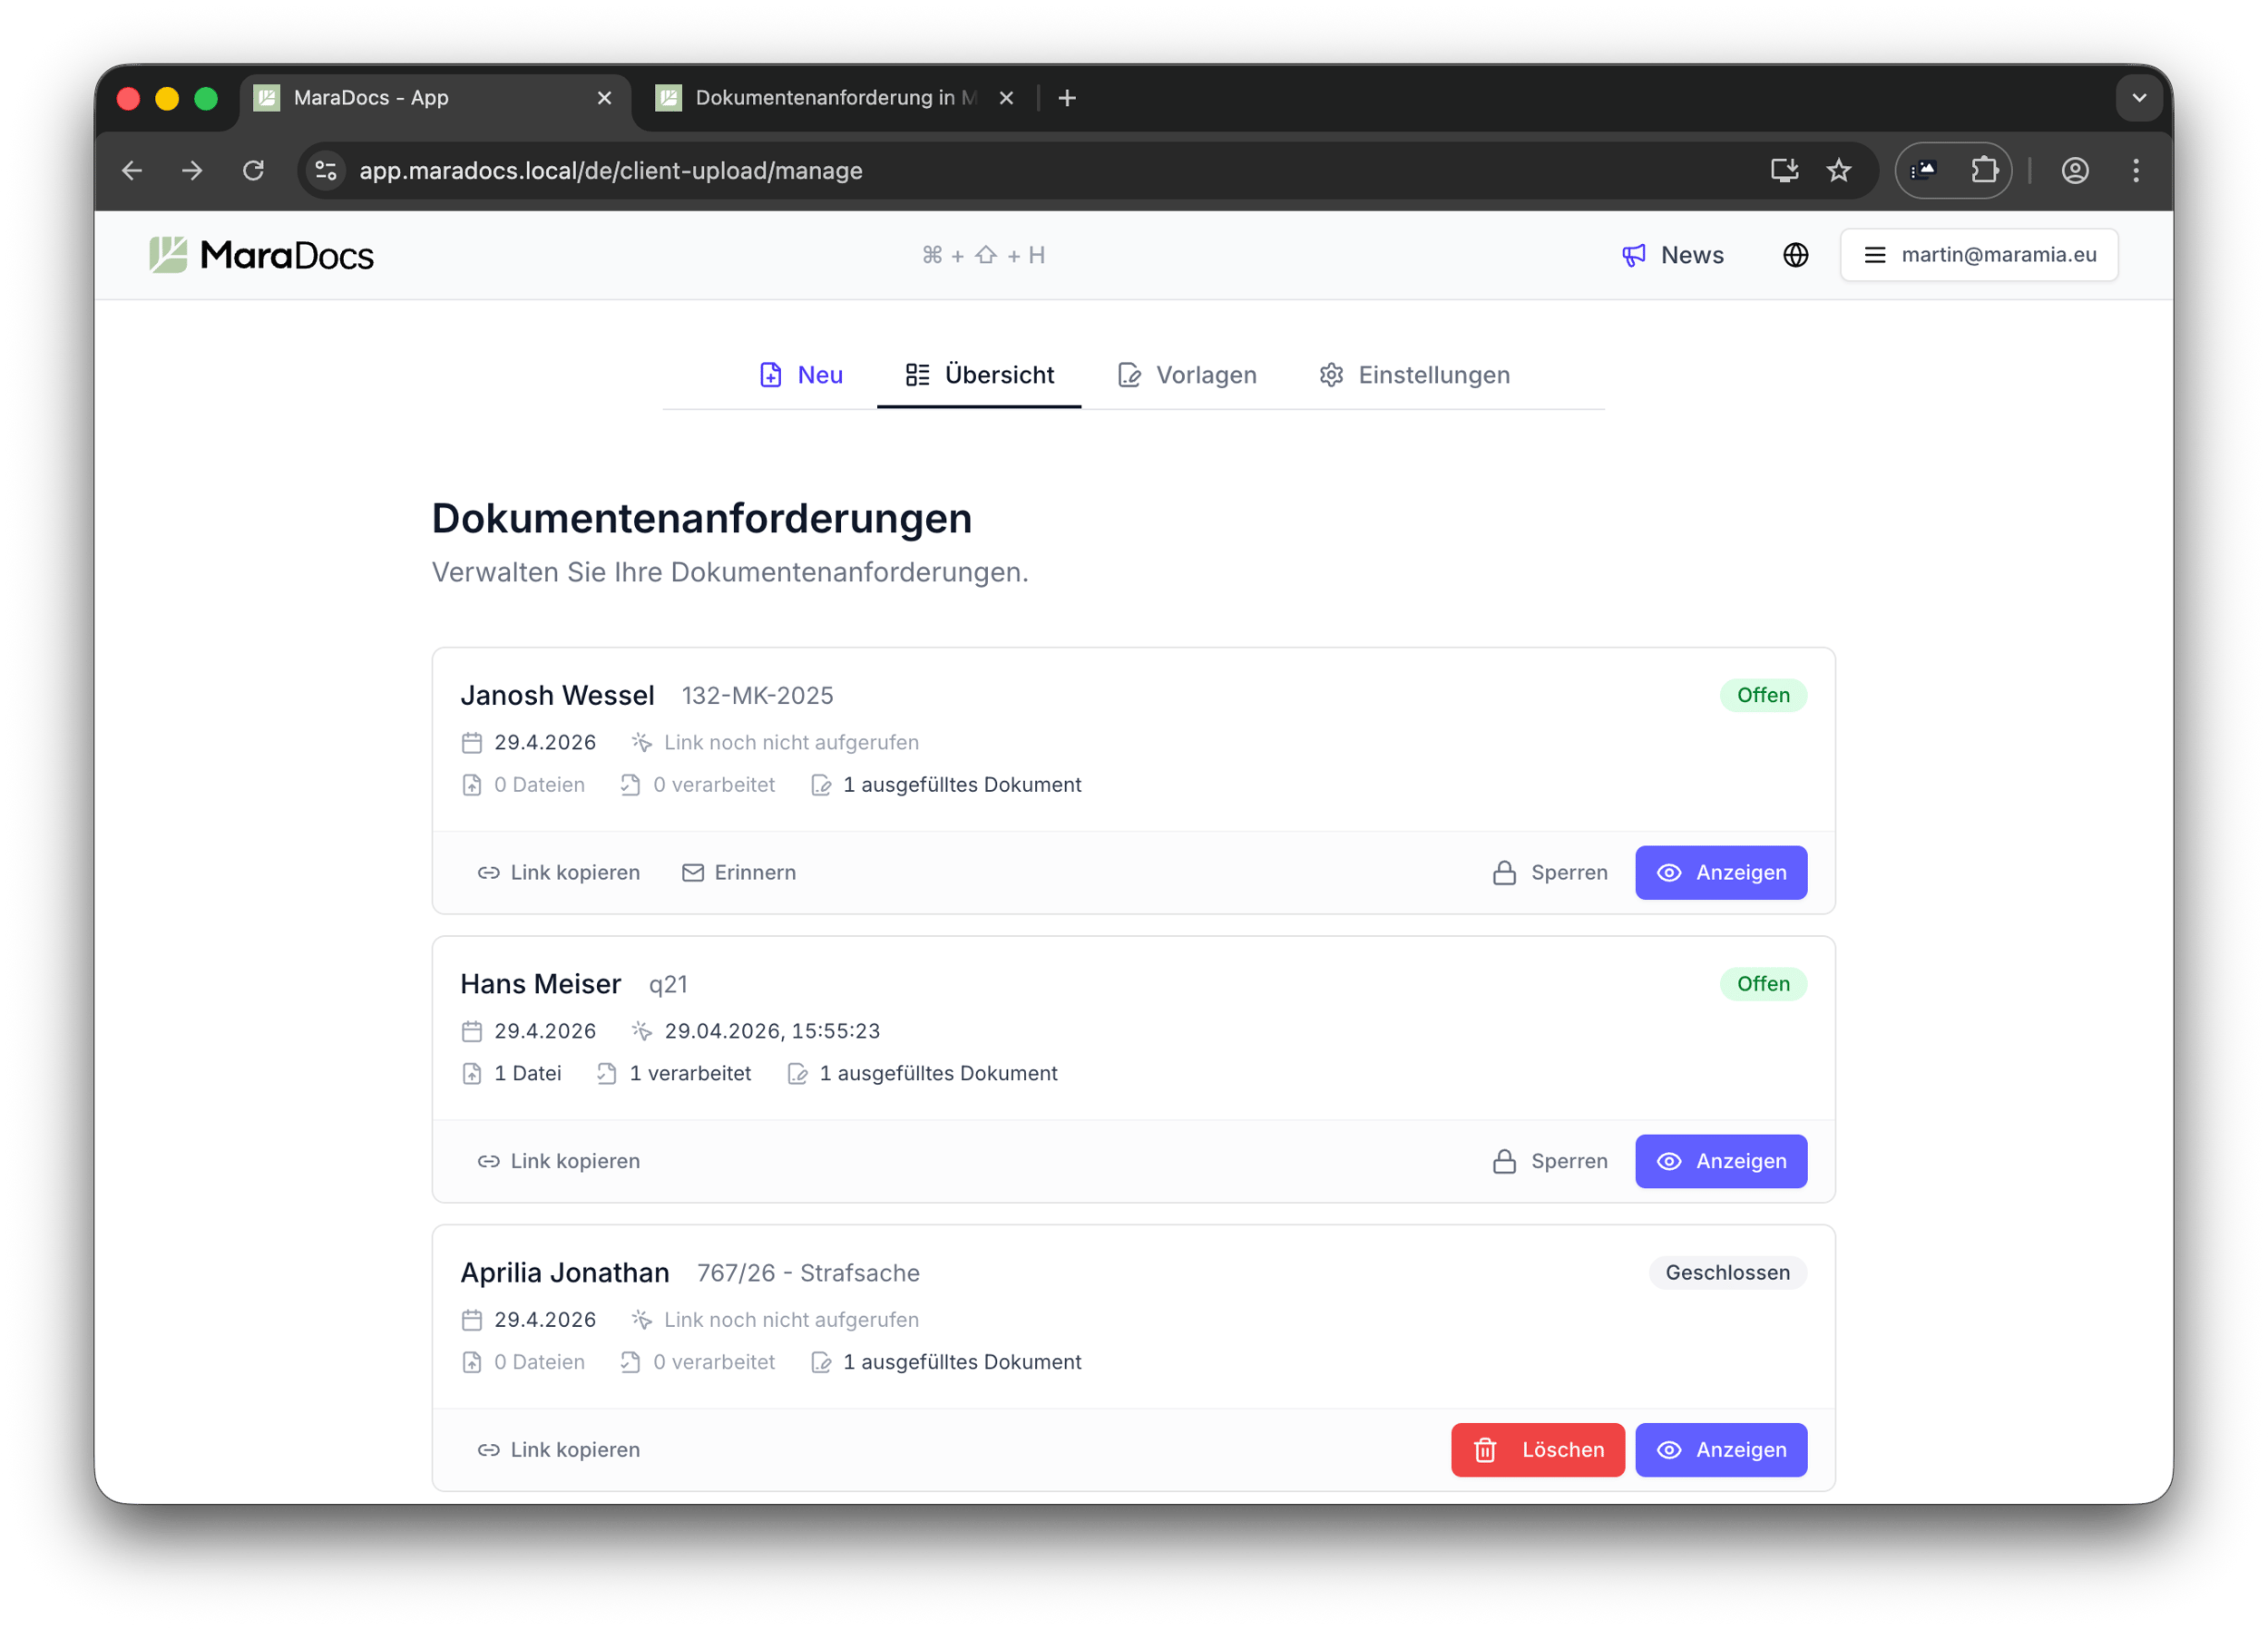This screenshot has width=2268, height=1629.
Task: Click the install app icon in address bar
Action: click(x=1784, y=171)
